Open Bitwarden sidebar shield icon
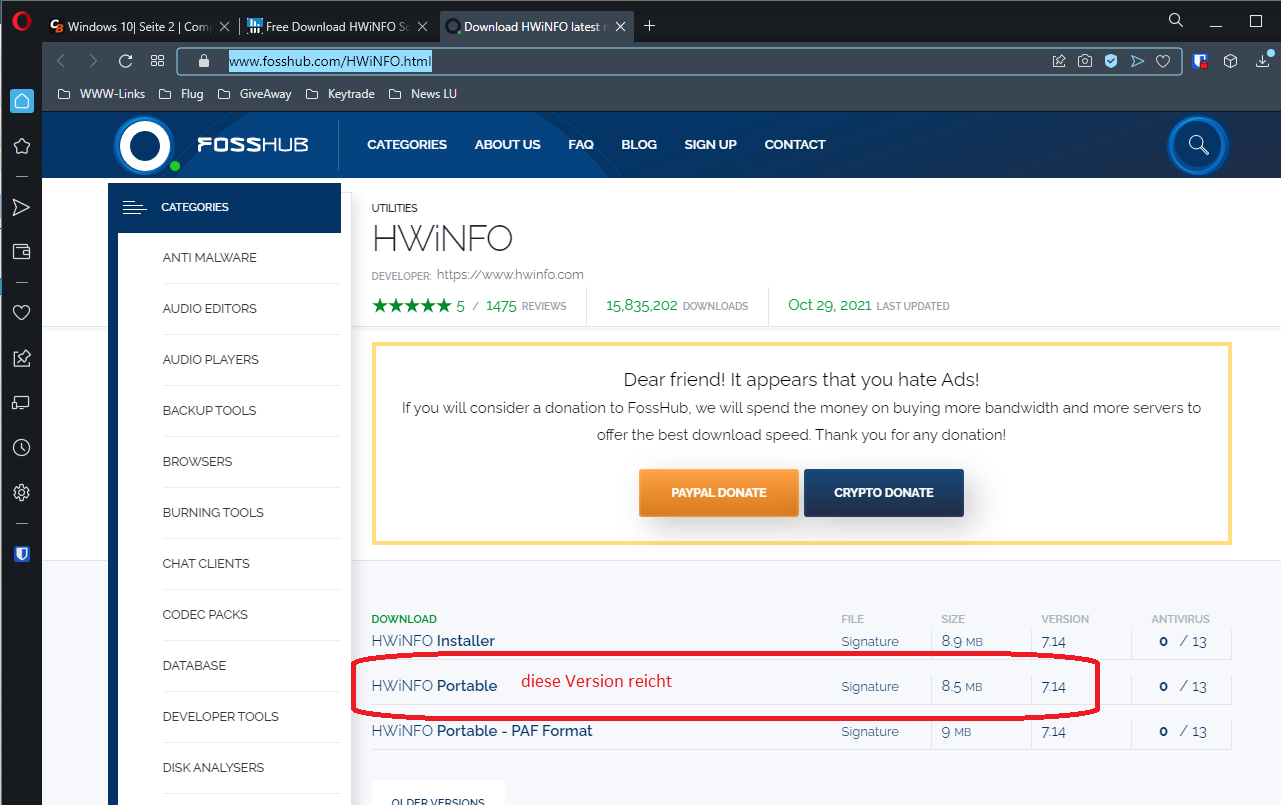The width and height of the screenshot is (1281, 805). click(x=21, y=553)
